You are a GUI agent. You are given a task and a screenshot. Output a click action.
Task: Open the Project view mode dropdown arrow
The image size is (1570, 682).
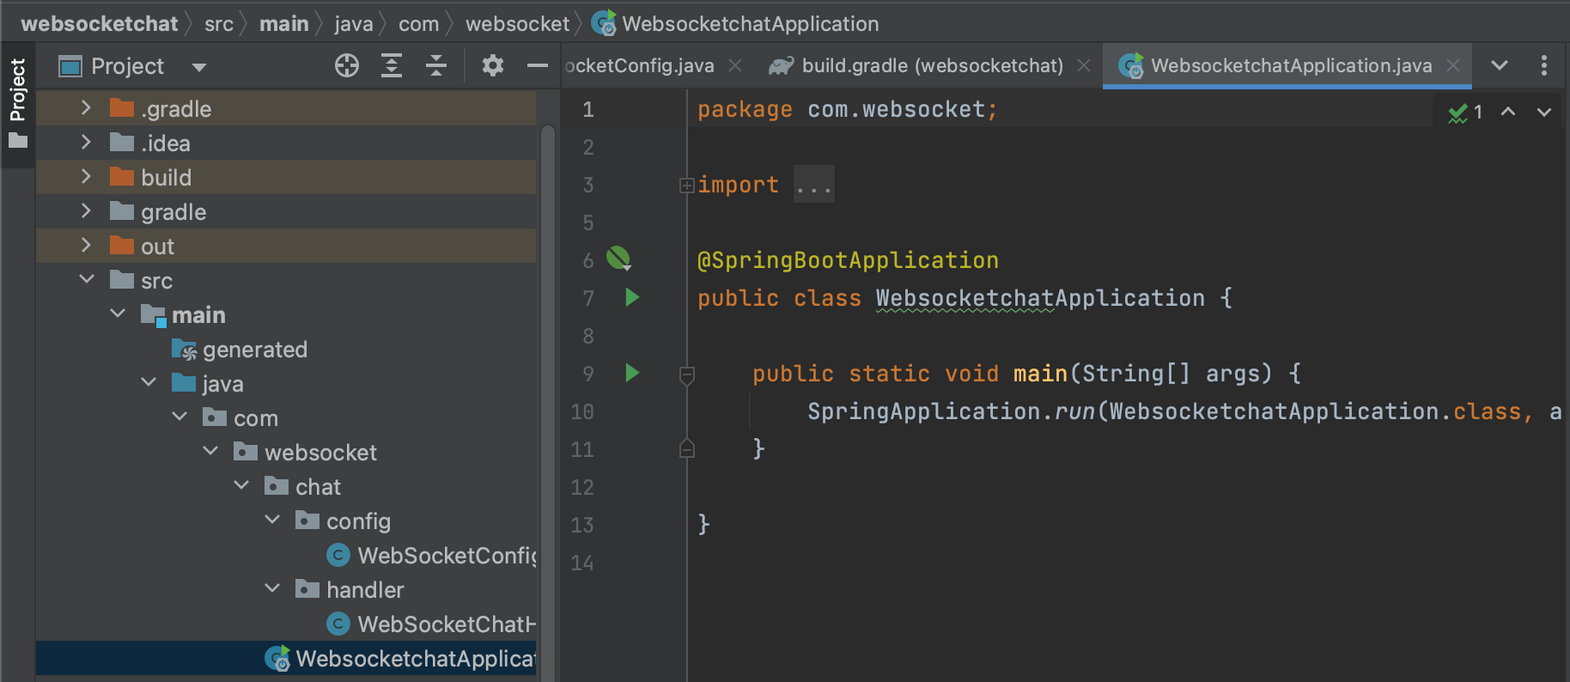199,67
